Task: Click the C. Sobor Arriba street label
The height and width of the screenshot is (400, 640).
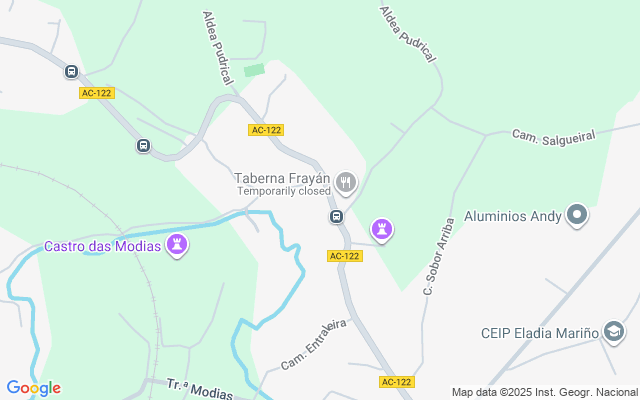Action: coord(439,256)
